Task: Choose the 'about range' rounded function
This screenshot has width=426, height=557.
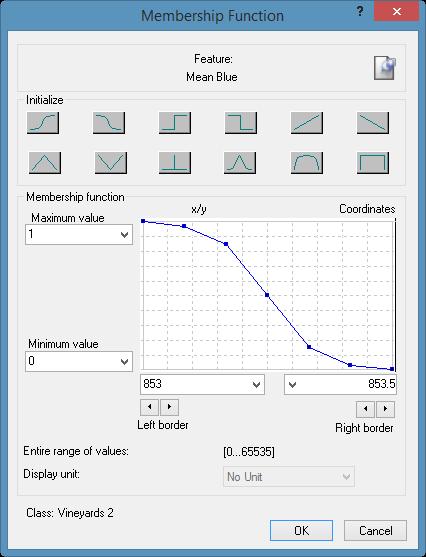Action: pyautogui.click(x=307, y=163)
